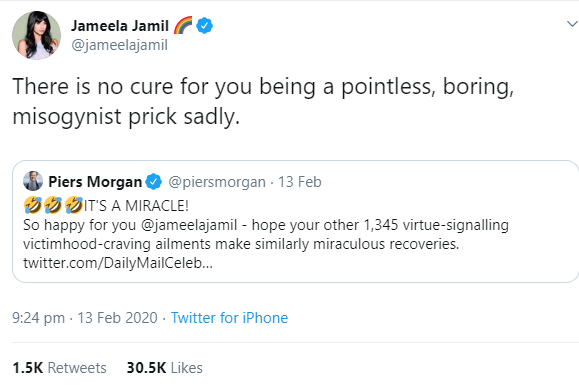Screen dimensions: 579x389
Task: Follow the twitter.com/DailyMailCeleb link
Action: pos(118,263)
